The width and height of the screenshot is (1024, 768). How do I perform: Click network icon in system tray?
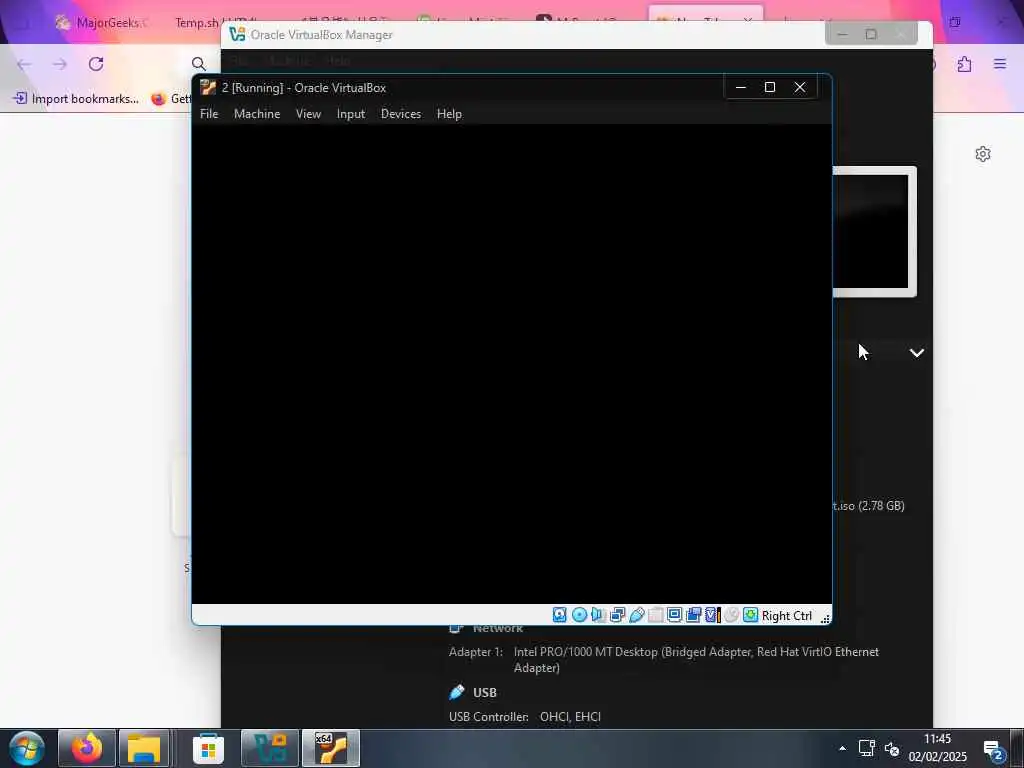click(x=867, y=748)
